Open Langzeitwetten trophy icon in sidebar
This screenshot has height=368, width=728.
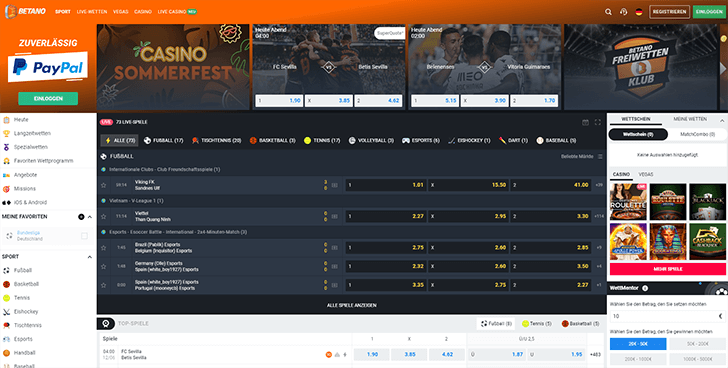(6, 134)
